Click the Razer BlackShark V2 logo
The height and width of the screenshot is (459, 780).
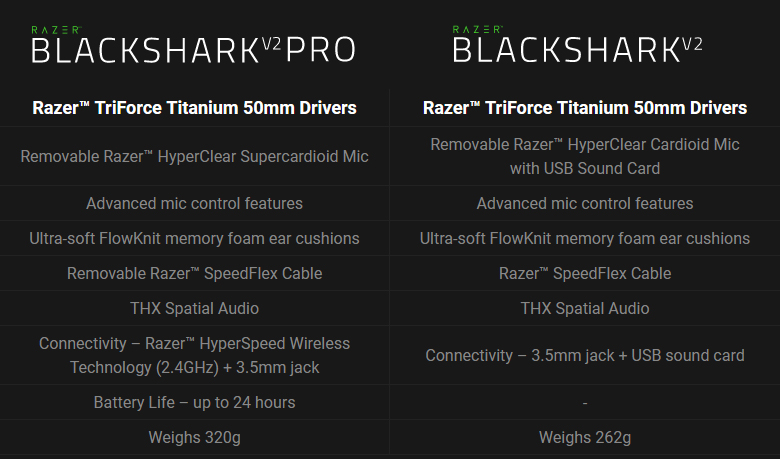[577, 45]
